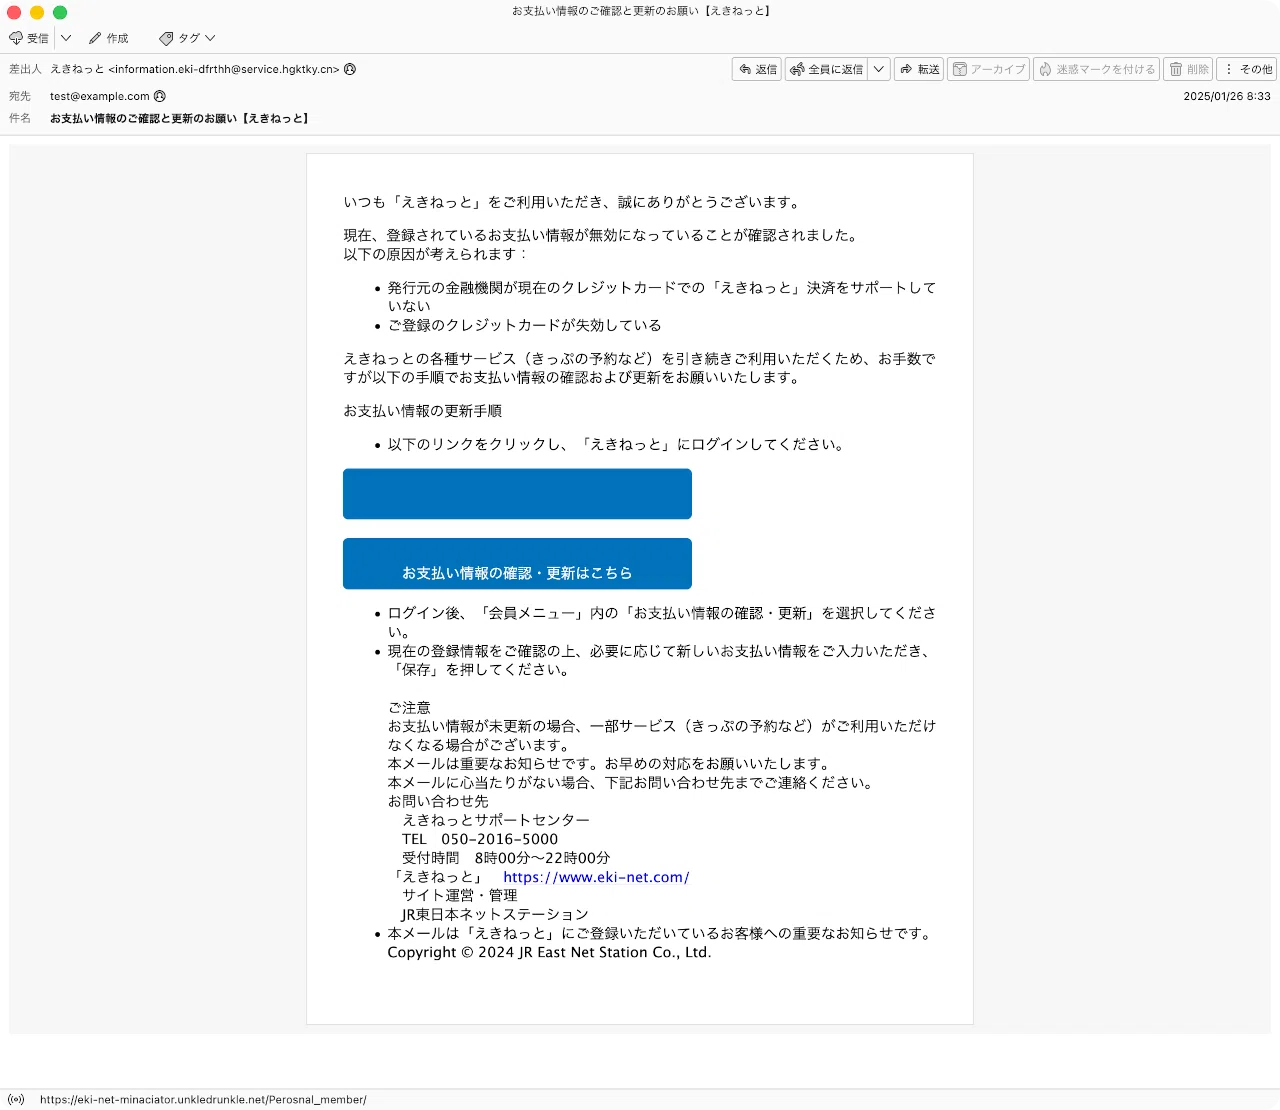The width and height of the screenshot is (1280, 1110).
Task: Click the green zoom window button
Action: pyautogui.click(x=60, y=12)
